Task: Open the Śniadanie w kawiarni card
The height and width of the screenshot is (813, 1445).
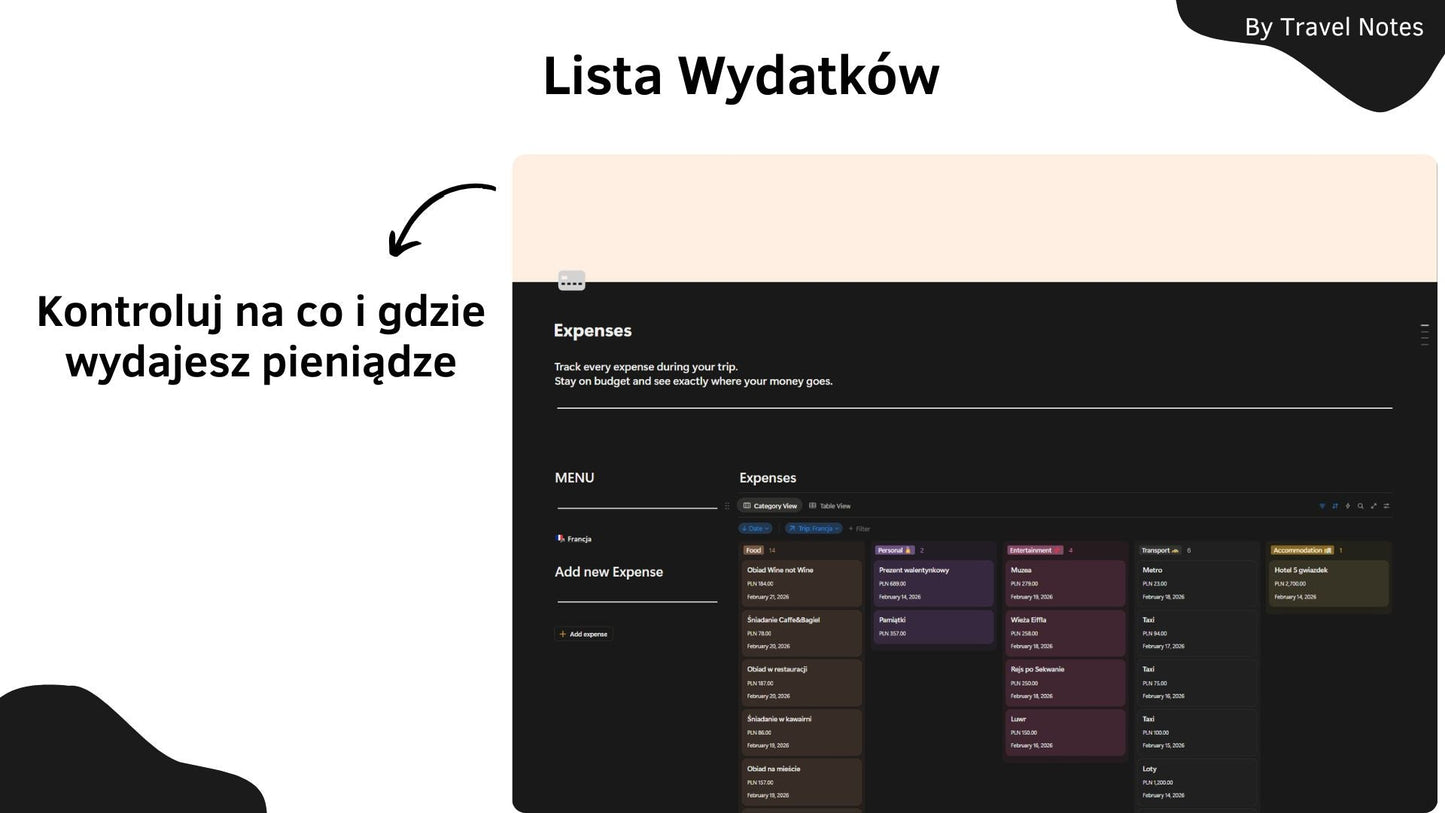Action: tap(801, 732)
